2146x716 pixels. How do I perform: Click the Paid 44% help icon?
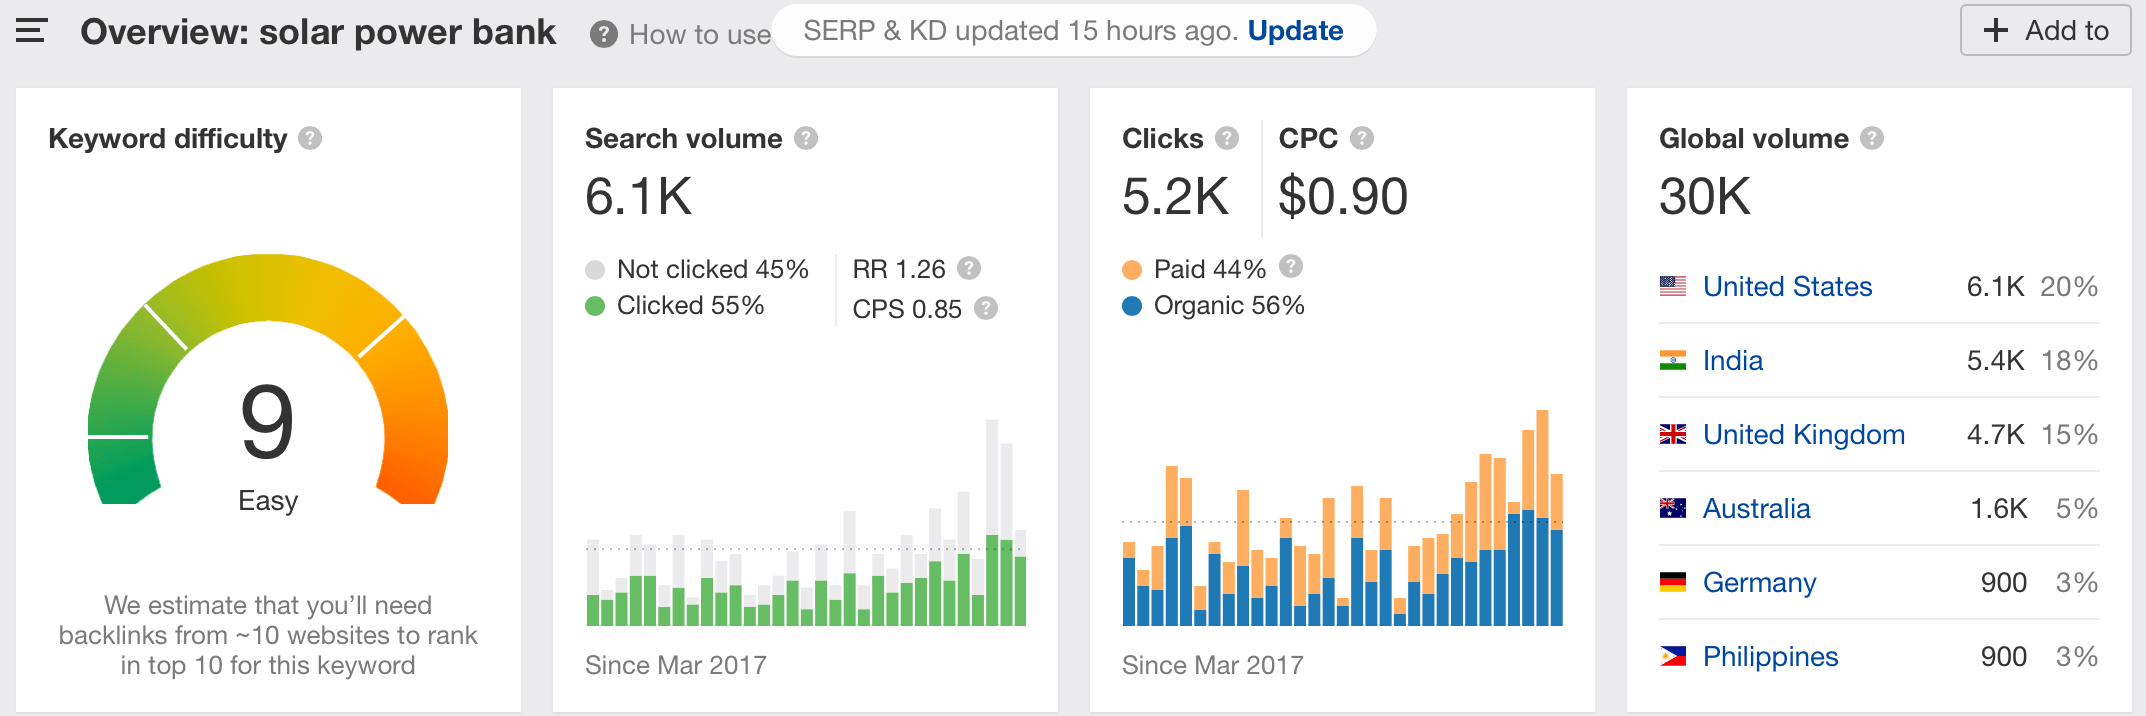tap(1291, 266)
